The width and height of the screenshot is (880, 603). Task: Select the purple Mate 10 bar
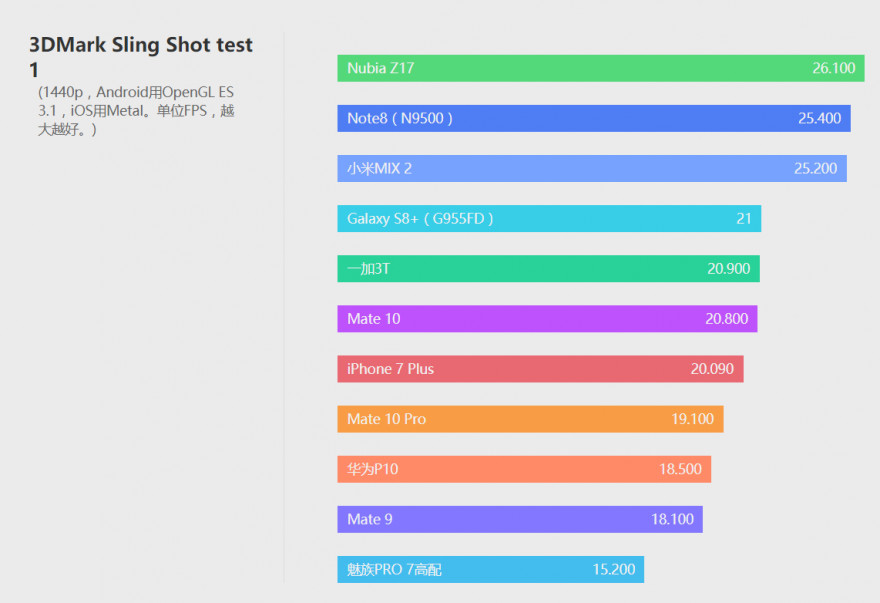(547, 319)
